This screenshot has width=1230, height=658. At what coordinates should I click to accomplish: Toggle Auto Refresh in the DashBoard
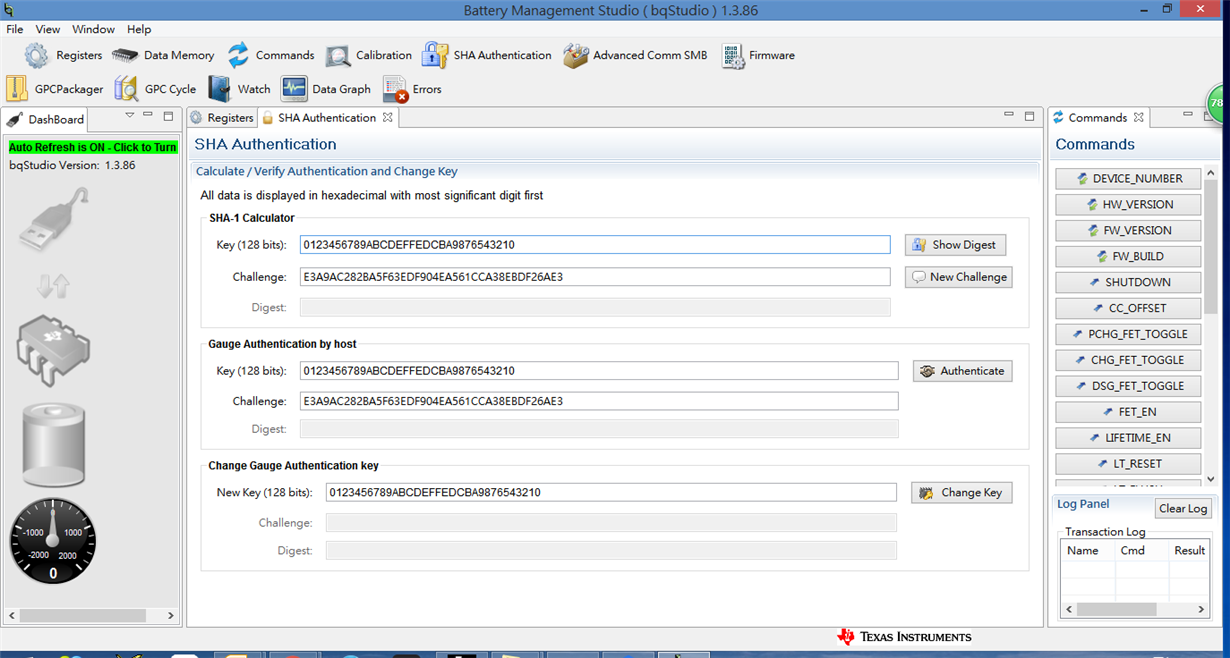click(x=93, y=147)
